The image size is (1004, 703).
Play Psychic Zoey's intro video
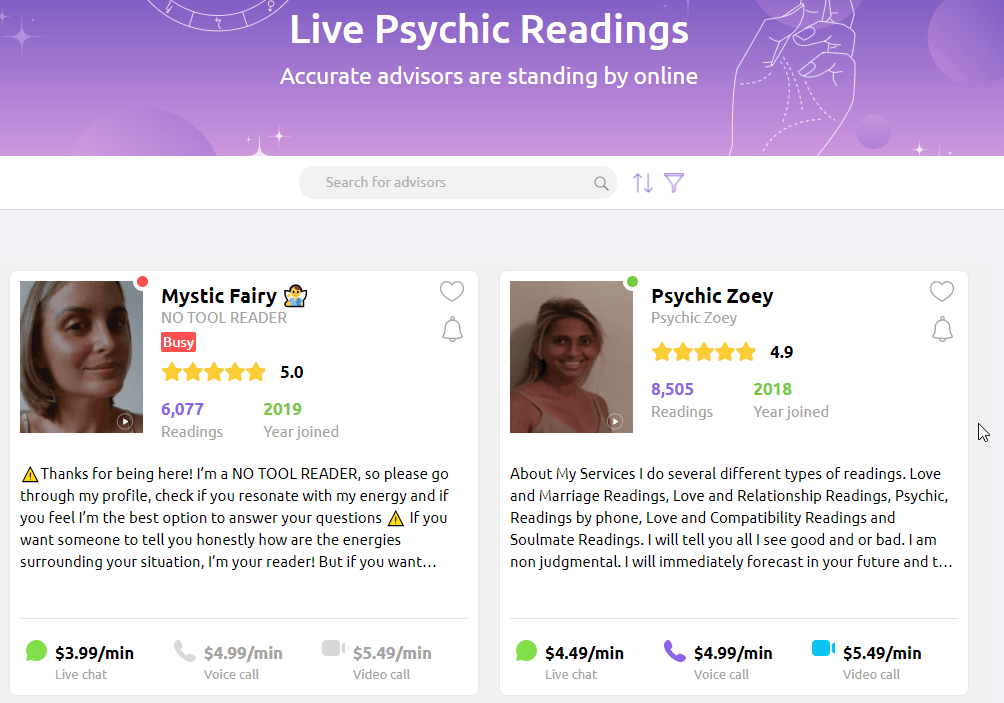pyautogui.click(x=615, y=421)
